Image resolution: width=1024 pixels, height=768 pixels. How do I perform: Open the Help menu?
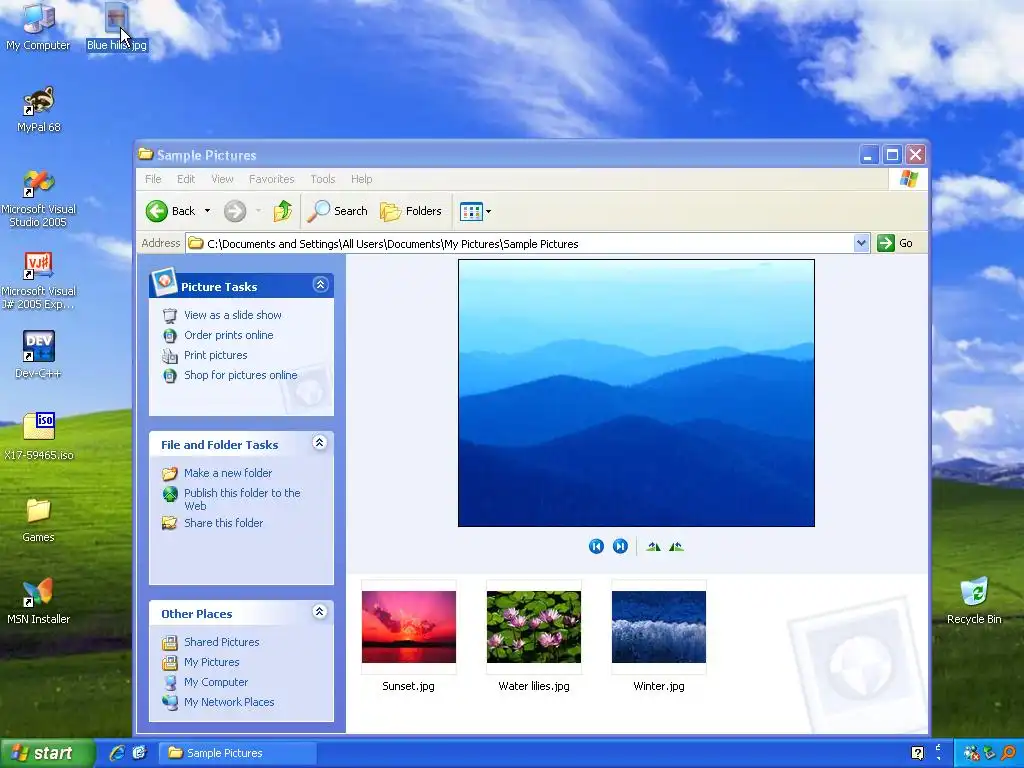361,179
